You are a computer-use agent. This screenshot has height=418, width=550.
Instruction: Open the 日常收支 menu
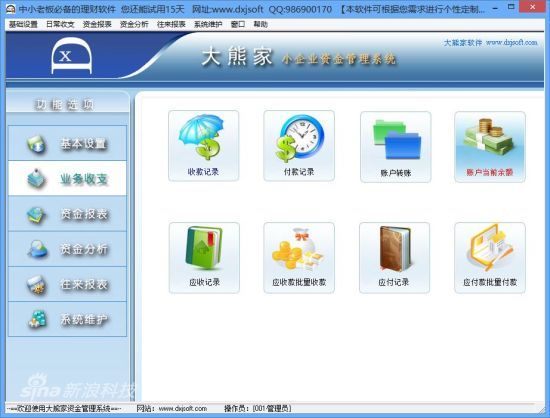60,24
